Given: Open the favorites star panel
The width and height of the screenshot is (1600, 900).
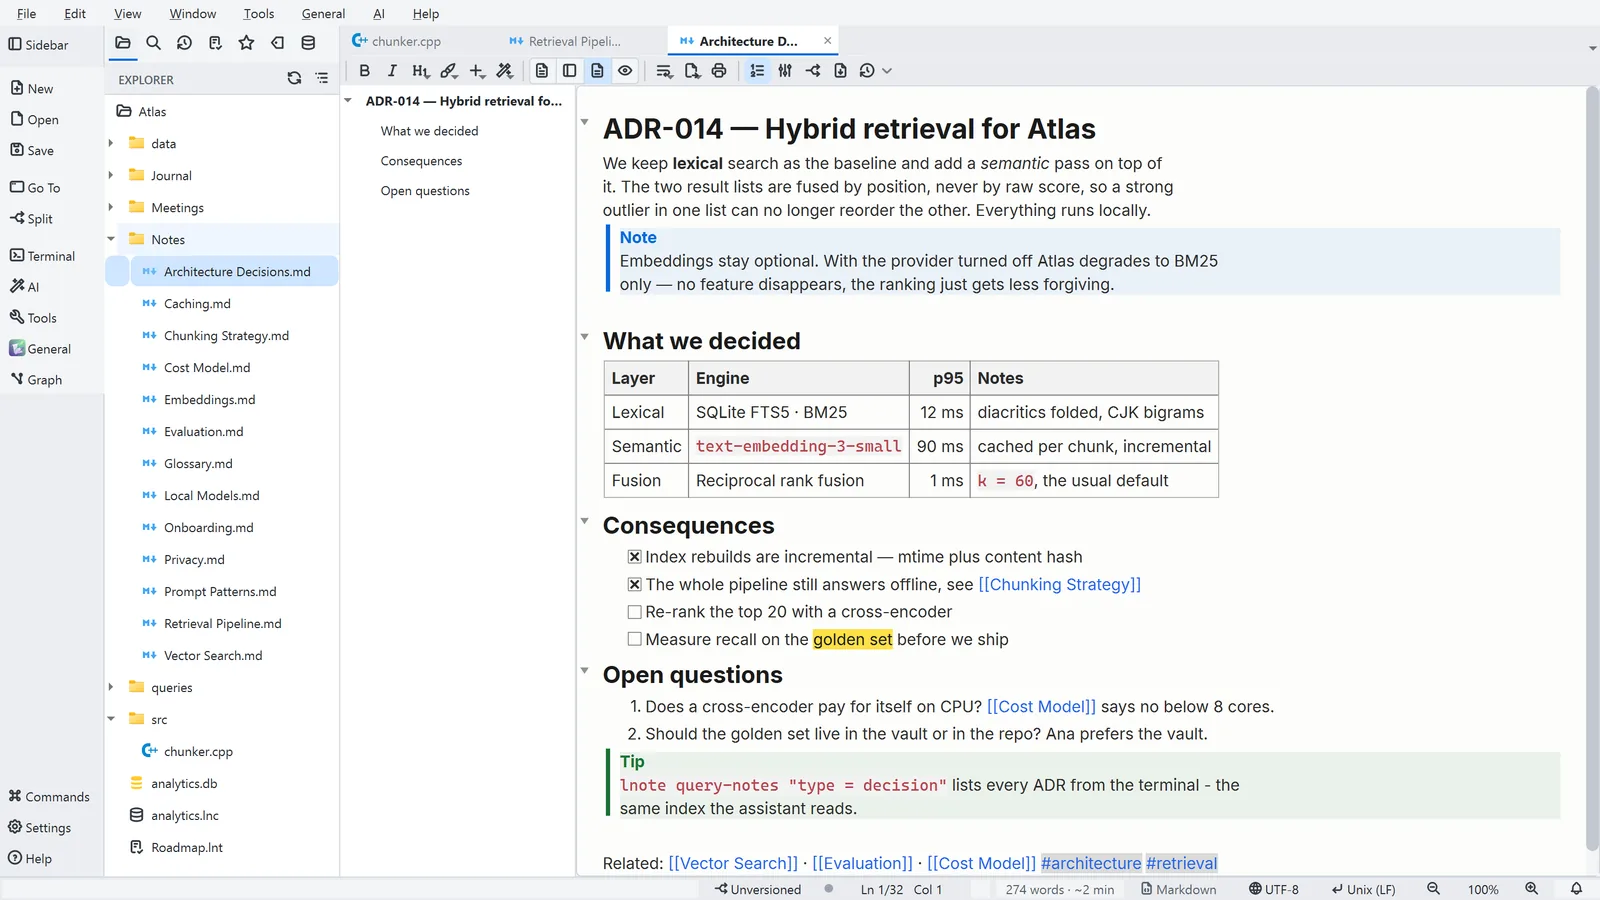Looking at the screenshot, I should pyautogui.click(x=246, y=43).
